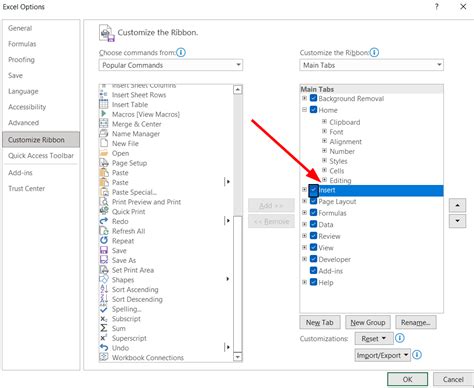Pick the Save As icon

[x=104, y=260]
